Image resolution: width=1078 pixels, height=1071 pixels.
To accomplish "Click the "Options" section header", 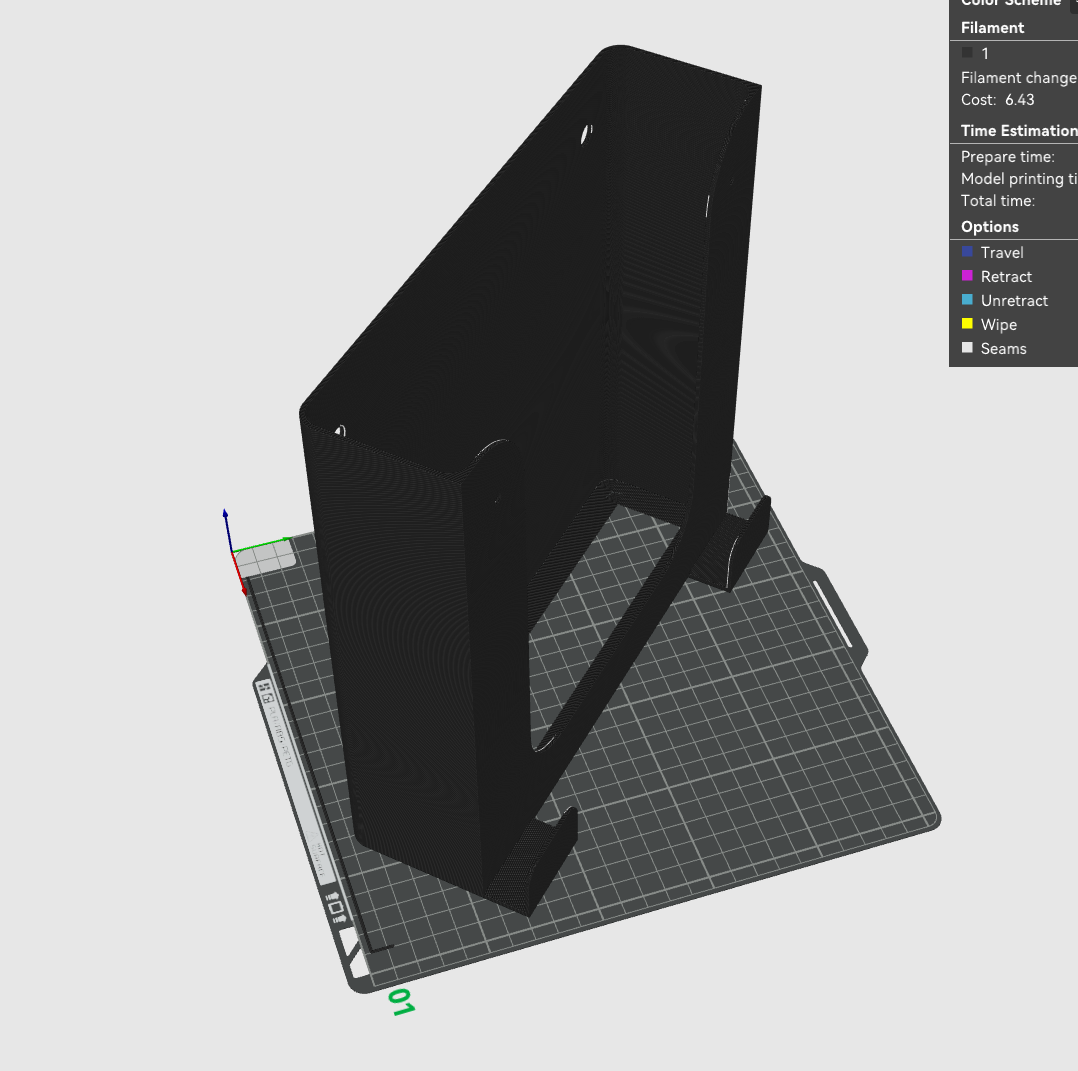I will tap(989, 227).
